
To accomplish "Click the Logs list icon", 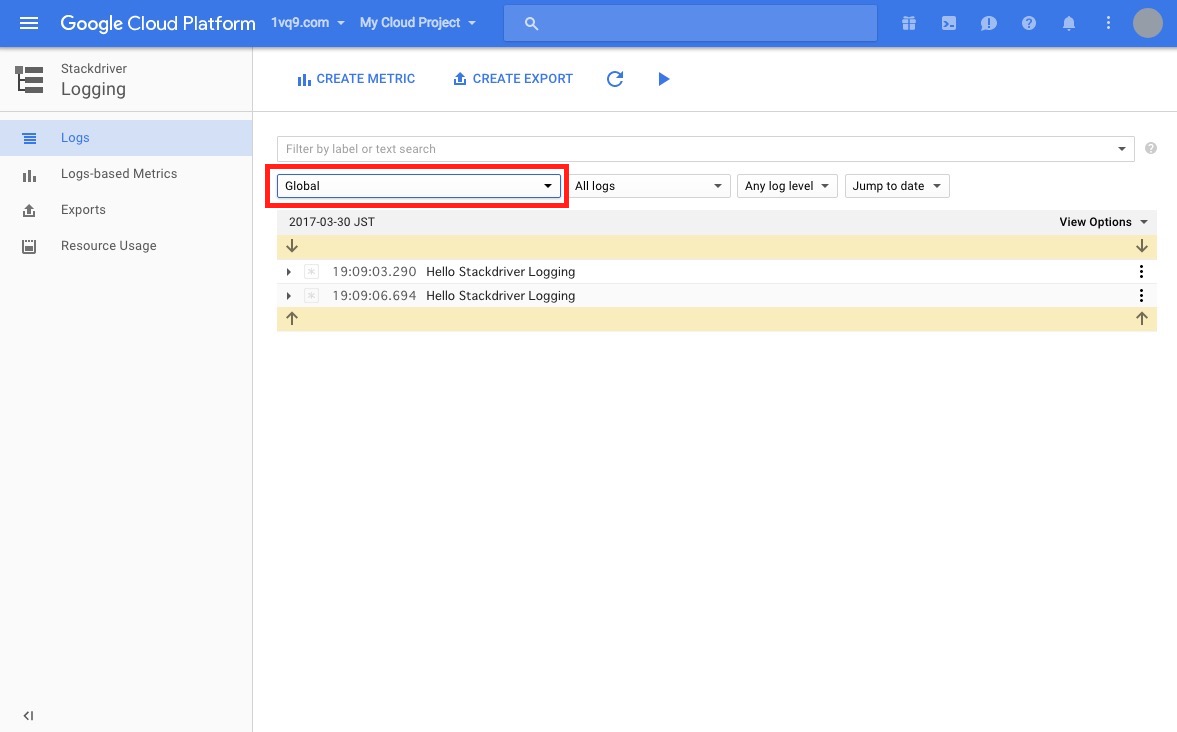I will [x=29, y=138].
